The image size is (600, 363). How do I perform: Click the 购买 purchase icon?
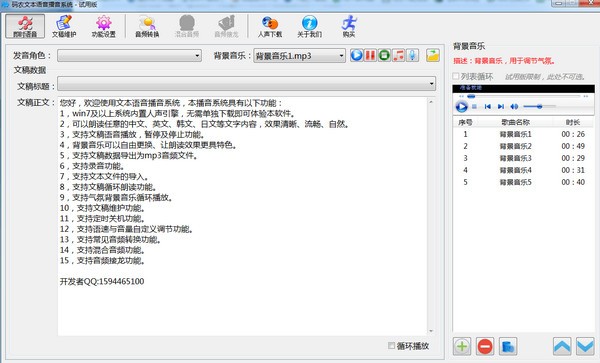[349, 26]
